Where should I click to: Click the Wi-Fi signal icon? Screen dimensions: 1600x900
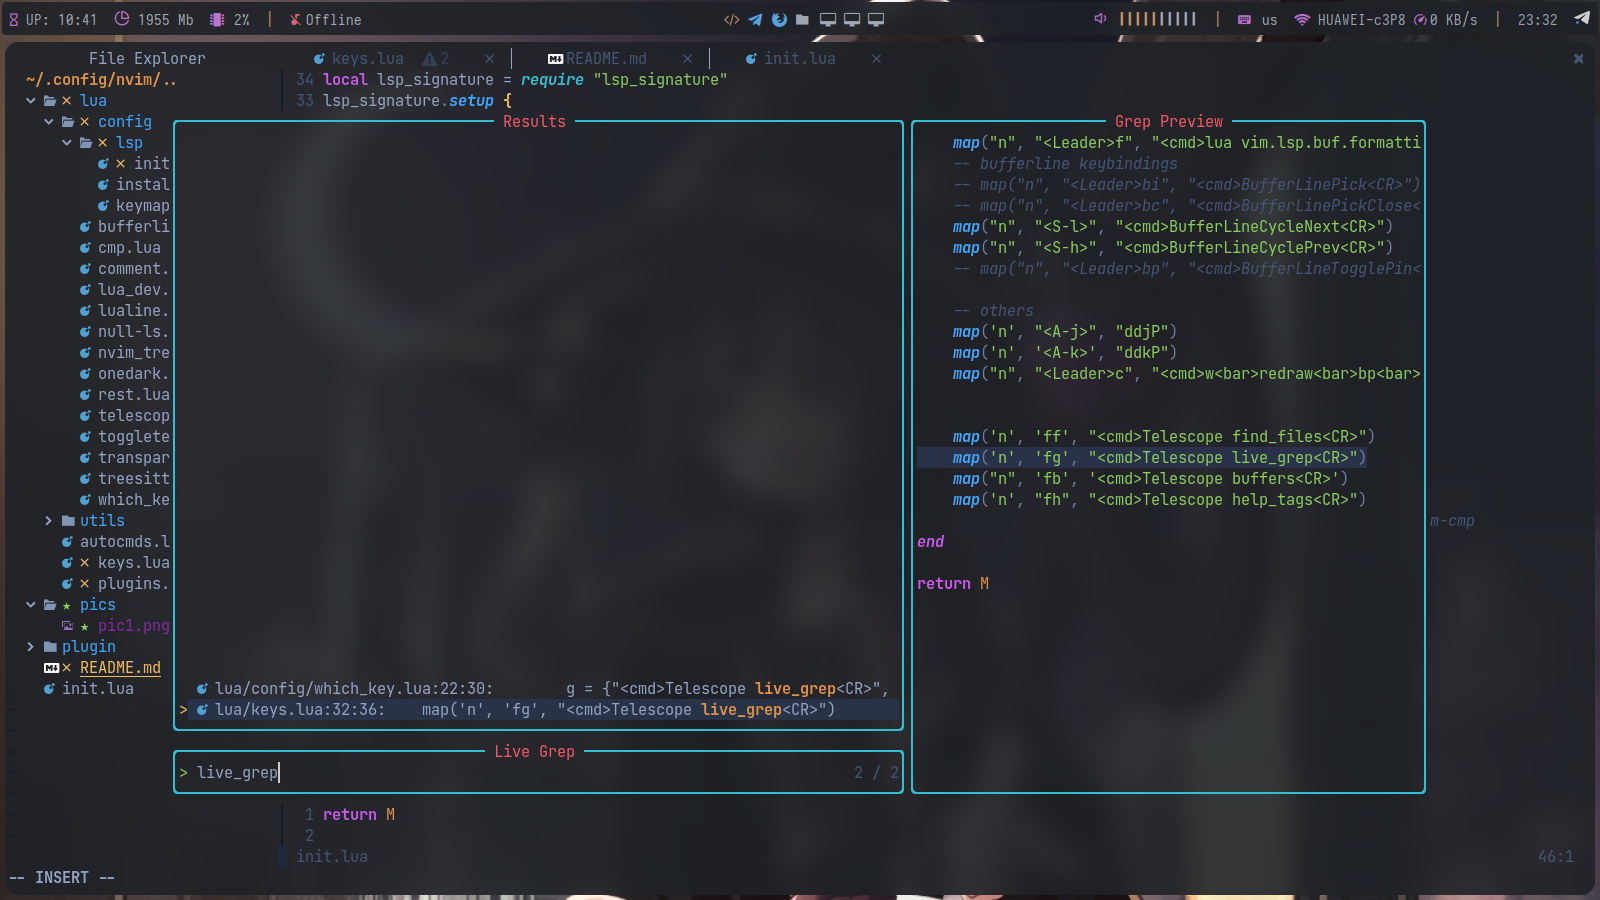(1302, 20)
